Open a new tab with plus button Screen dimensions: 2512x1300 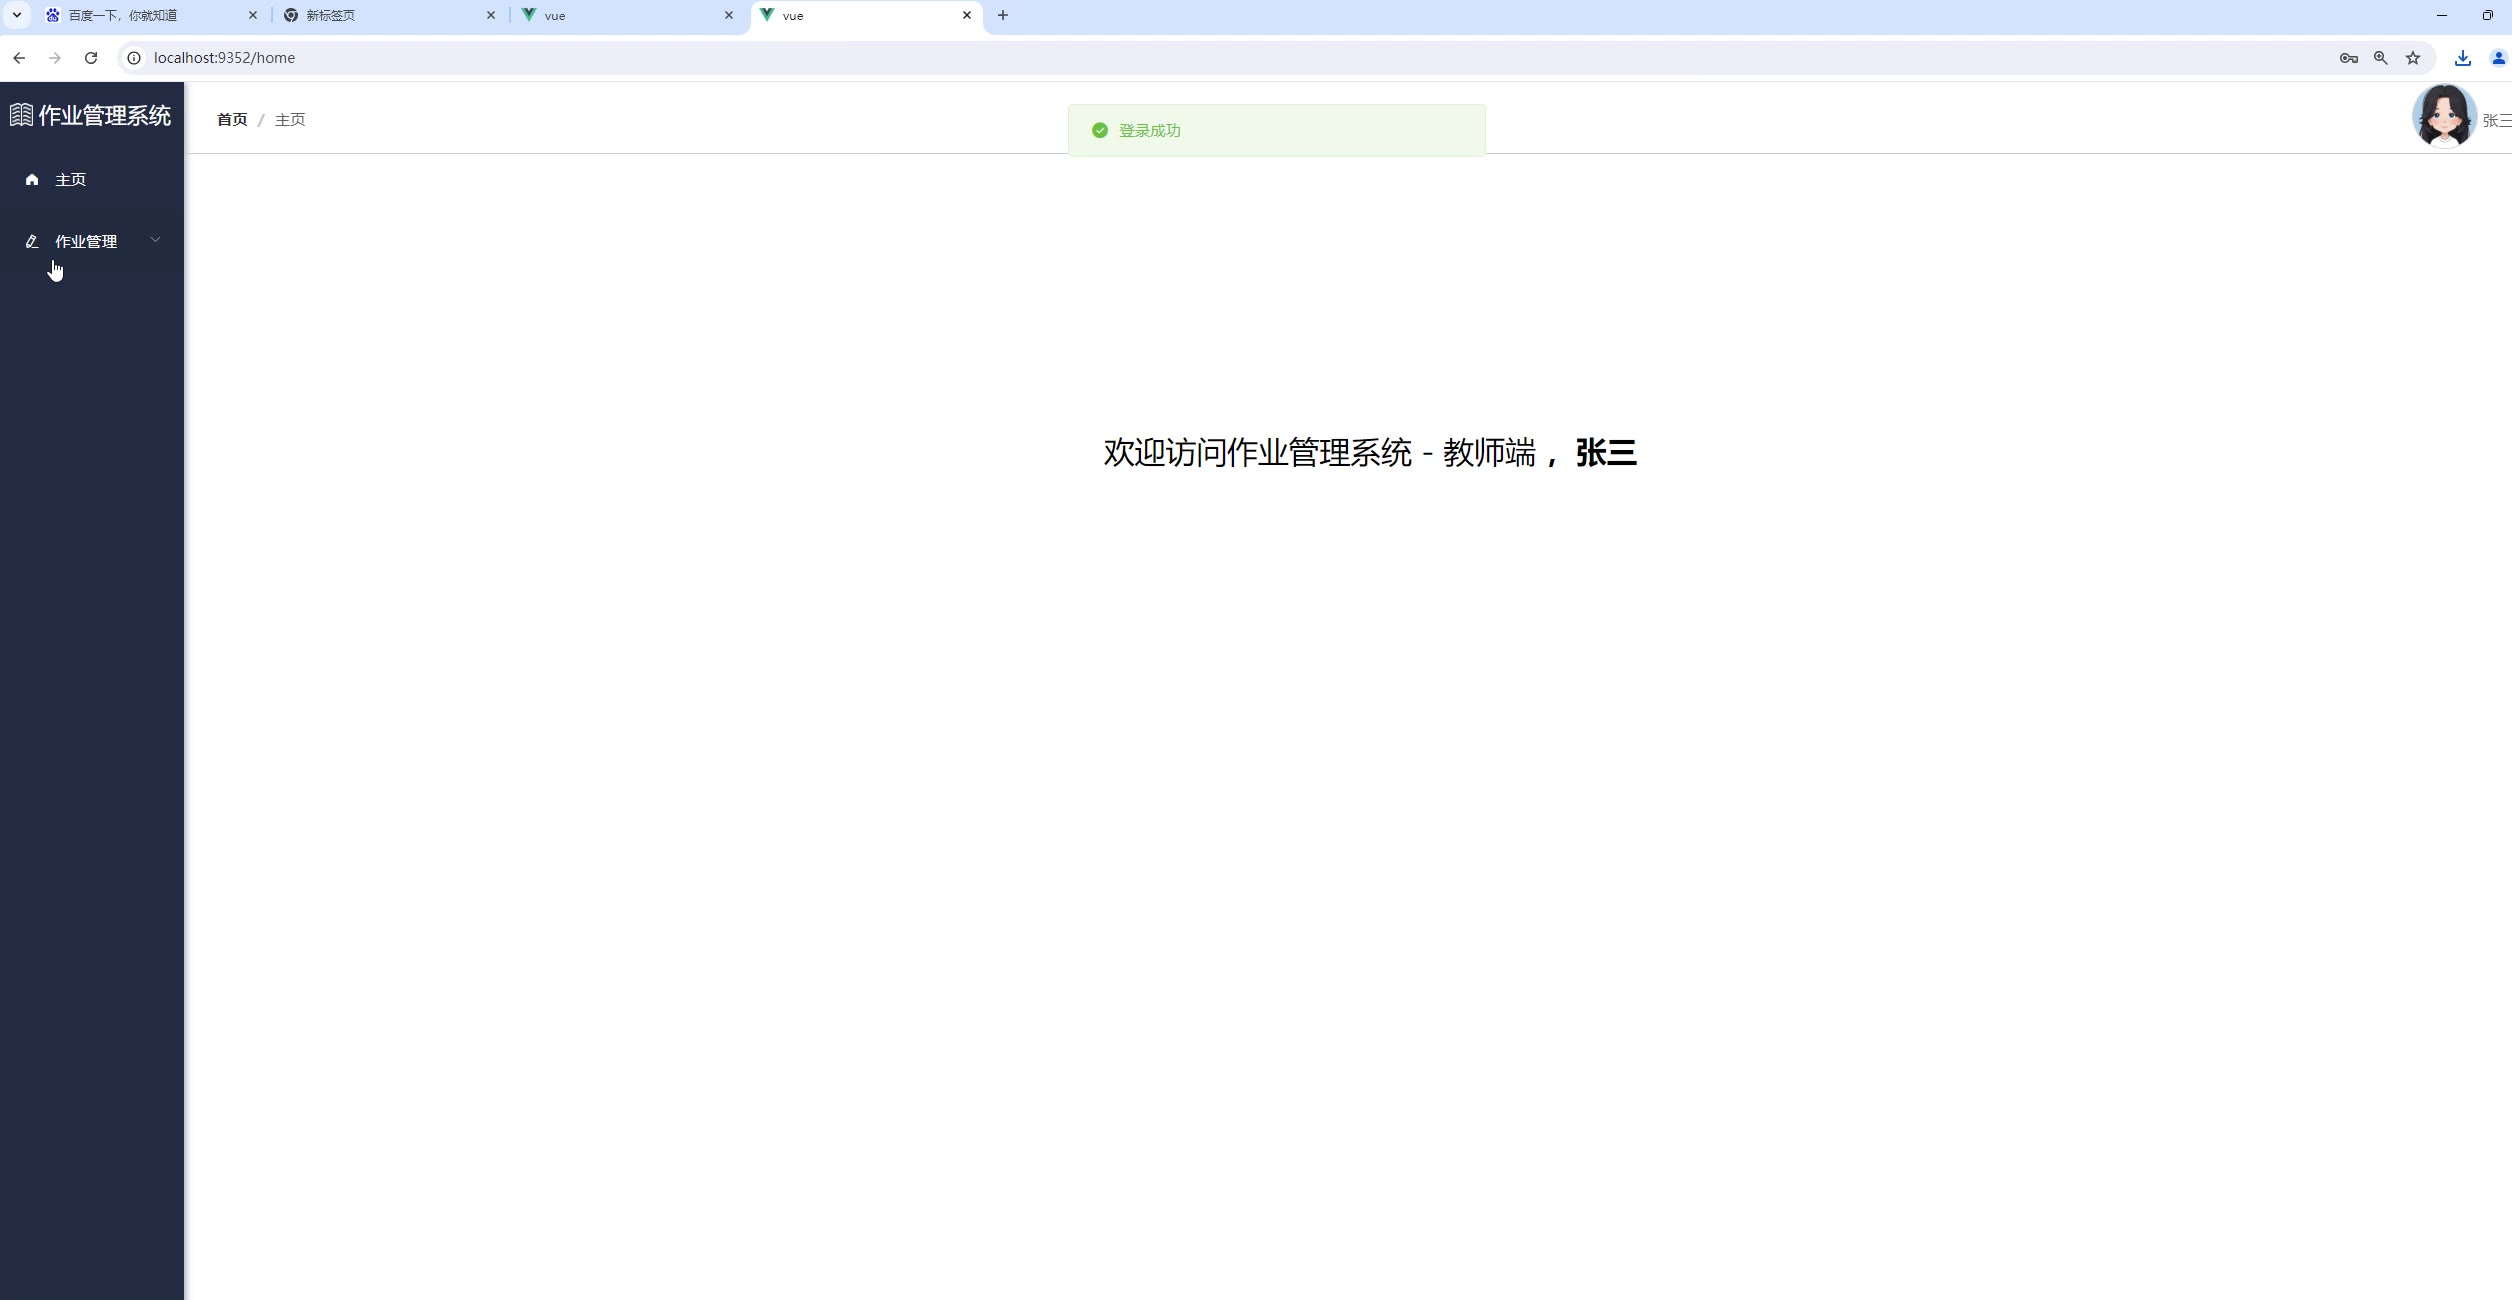(1003, 15)
